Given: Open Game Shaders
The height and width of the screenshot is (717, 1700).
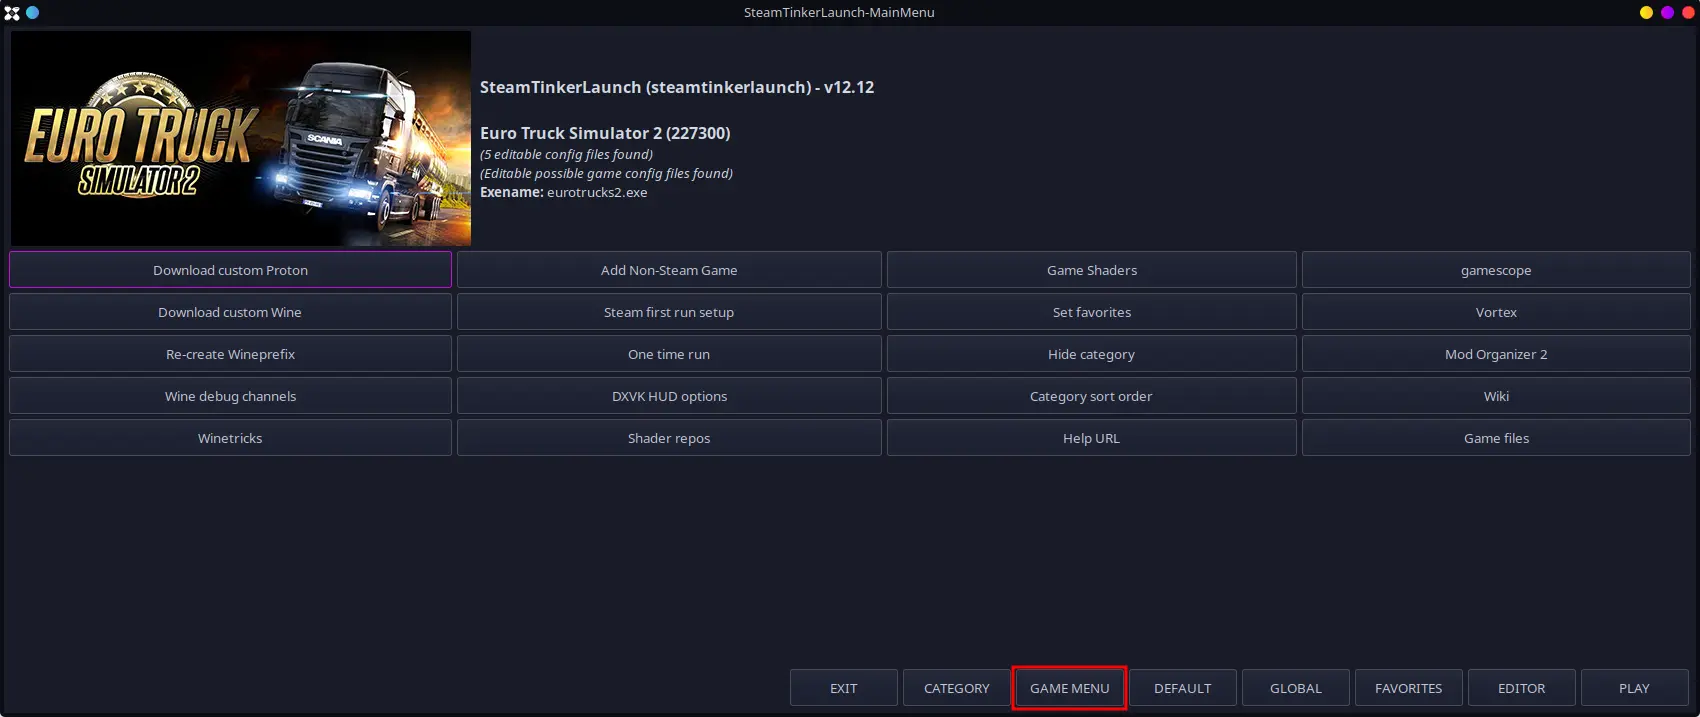Looking at the screenshot, I should pyautogui.click(x=1092, y=270).
